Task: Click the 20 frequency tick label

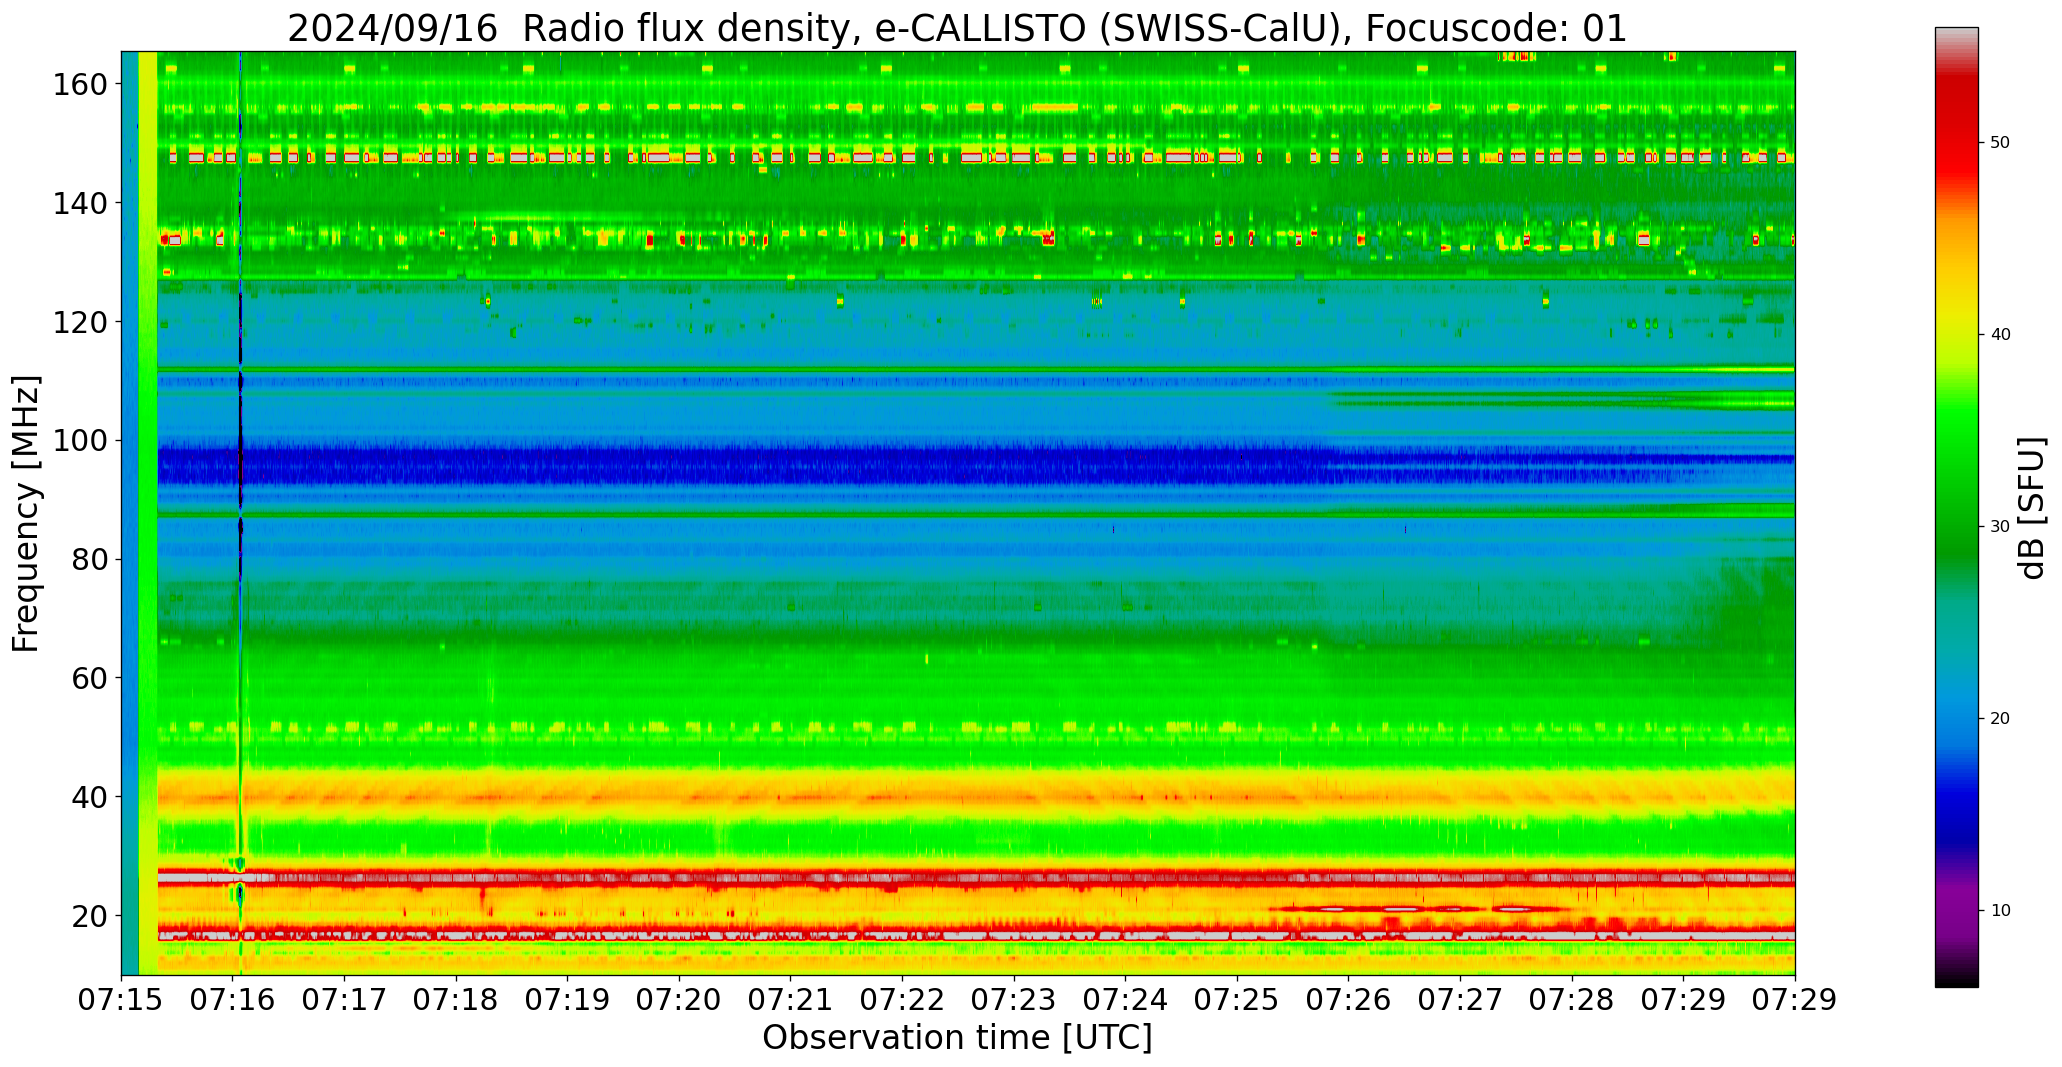Action: (91, 915)
